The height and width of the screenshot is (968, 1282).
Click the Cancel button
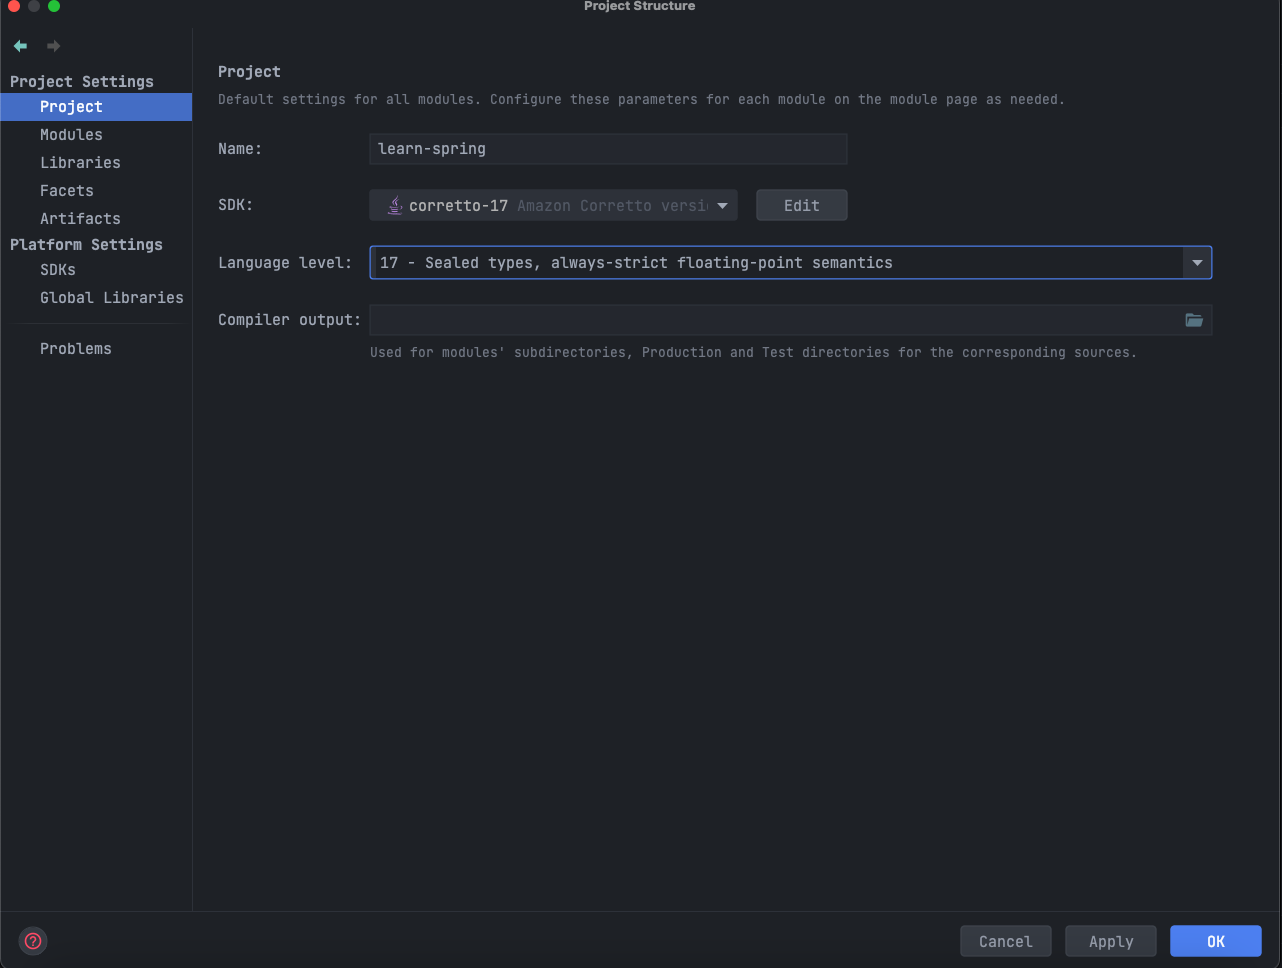click(x=1006, y=941)
